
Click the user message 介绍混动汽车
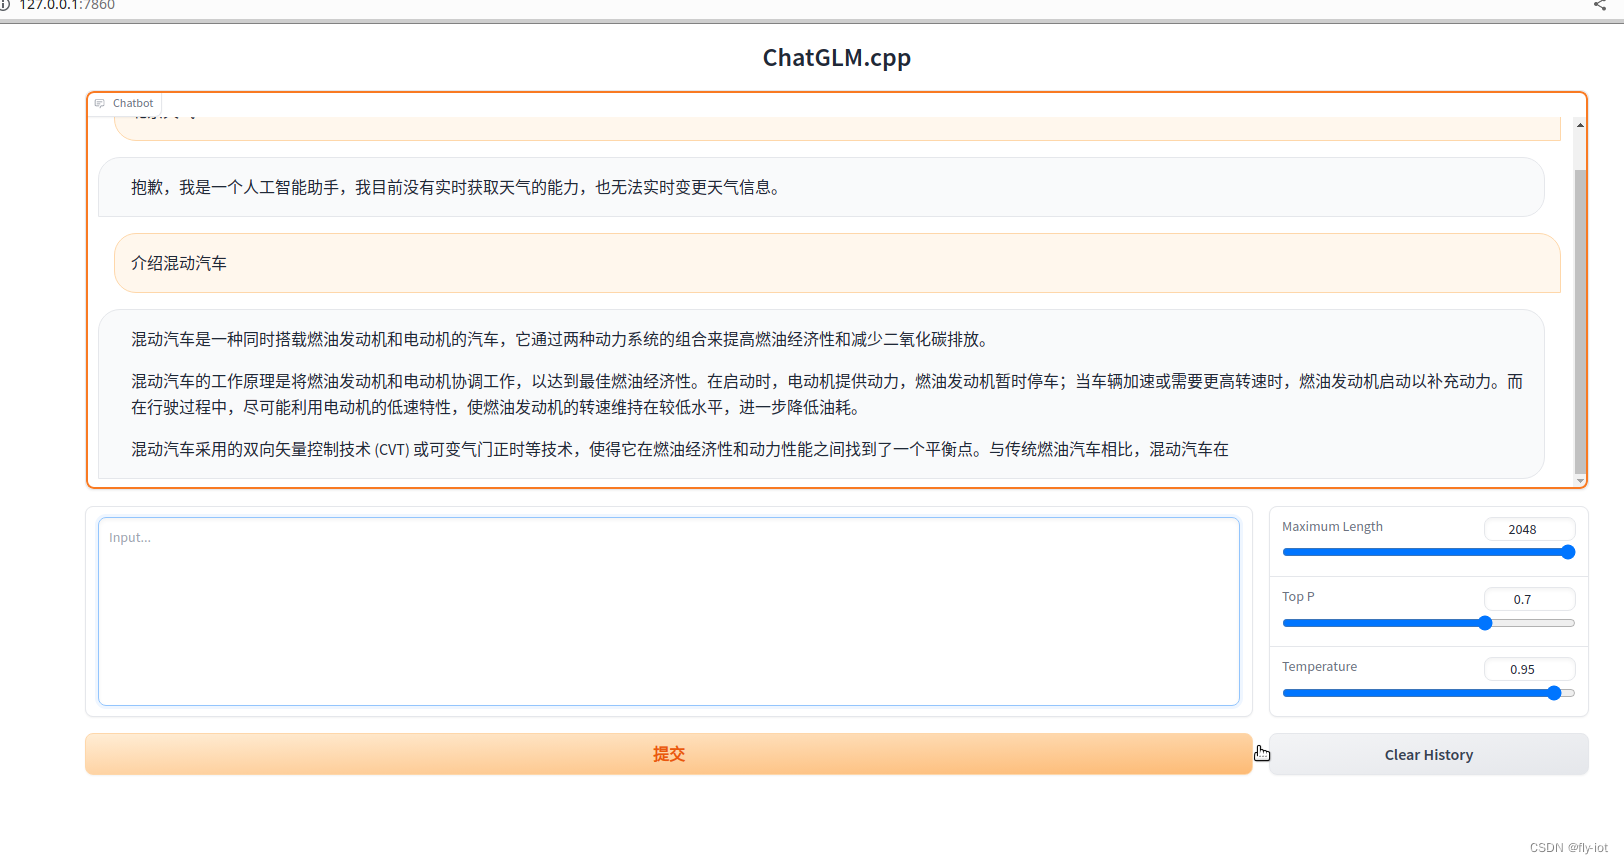pos(837,263)
